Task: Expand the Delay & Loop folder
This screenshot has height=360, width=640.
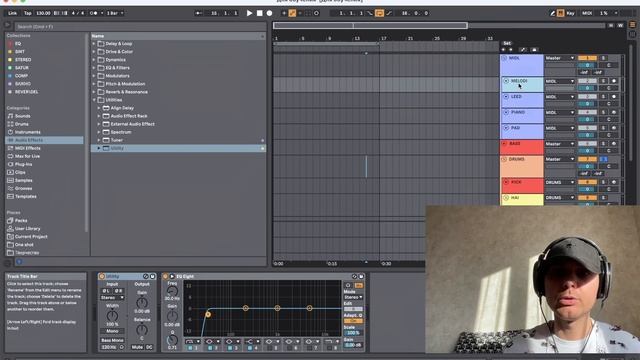Action: coord(94,44)
